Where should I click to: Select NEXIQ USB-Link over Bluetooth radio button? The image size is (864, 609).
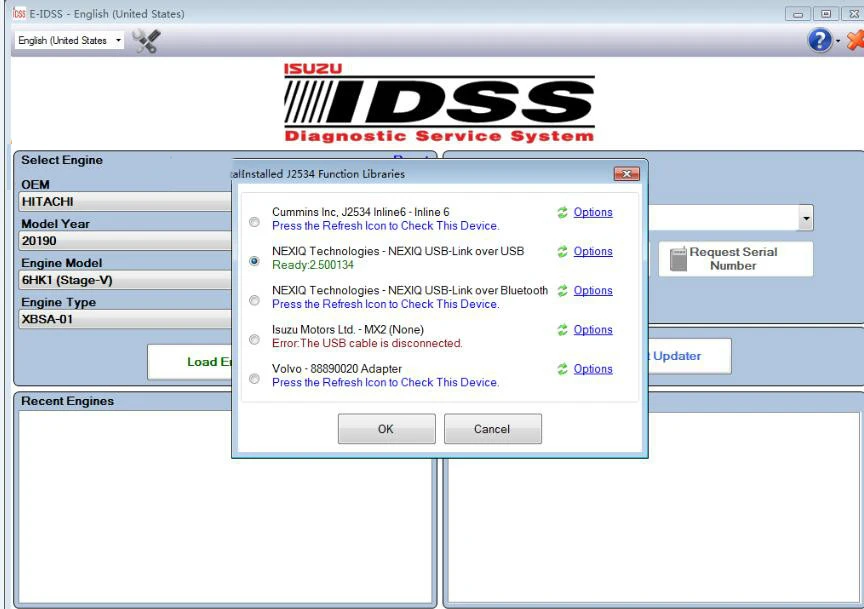254,300
